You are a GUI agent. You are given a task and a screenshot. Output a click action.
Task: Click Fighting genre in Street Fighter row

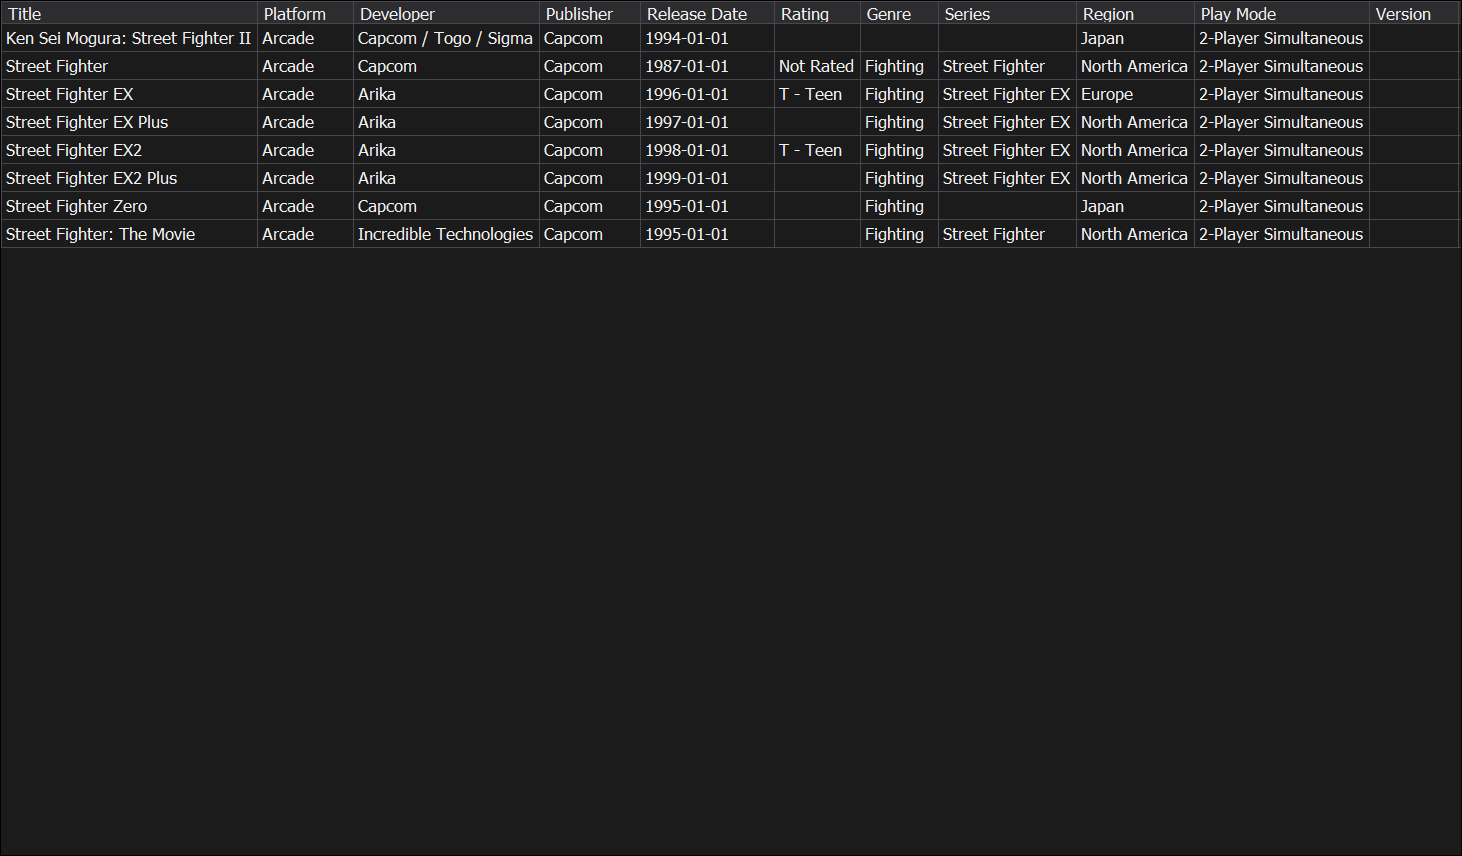899,66
